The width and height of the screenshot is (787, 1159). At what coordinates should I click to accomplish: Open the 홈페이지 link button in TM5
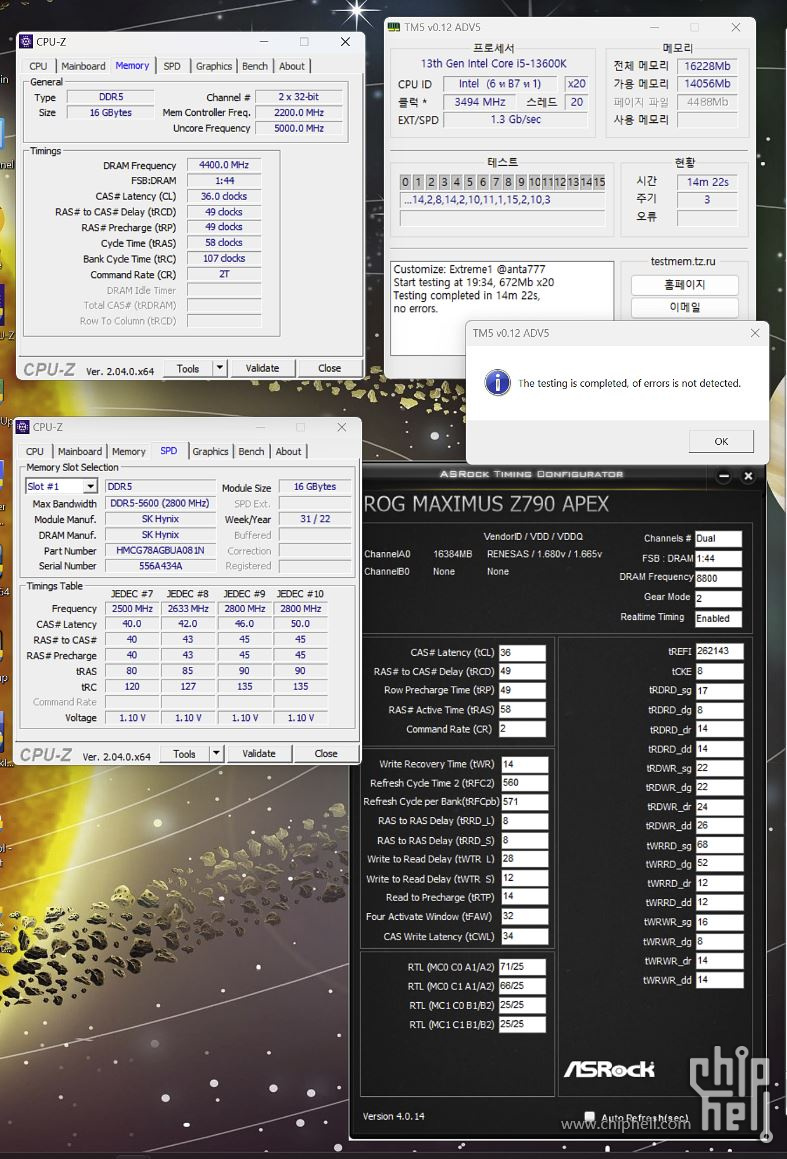(685, 285)
